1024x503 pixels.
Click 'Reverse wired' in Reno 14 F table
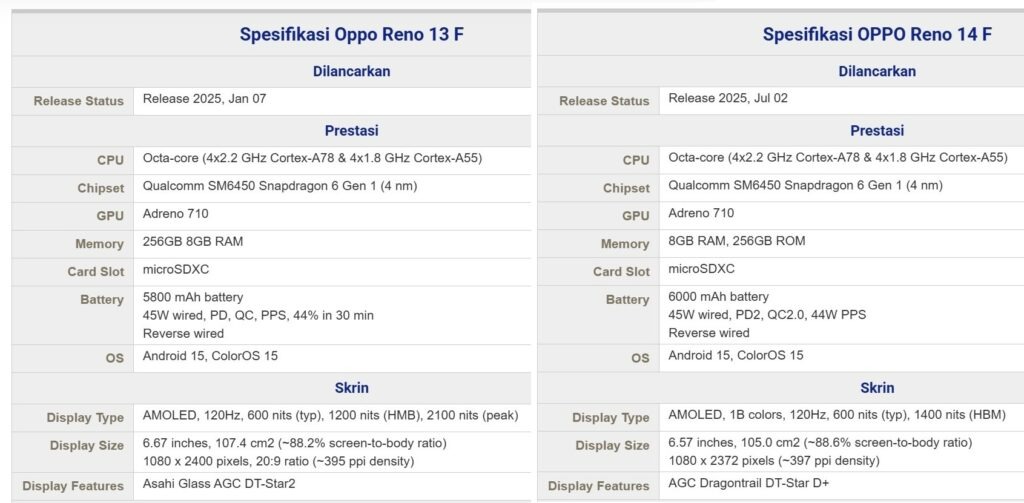pyautogui.click(x=709, y=333)
